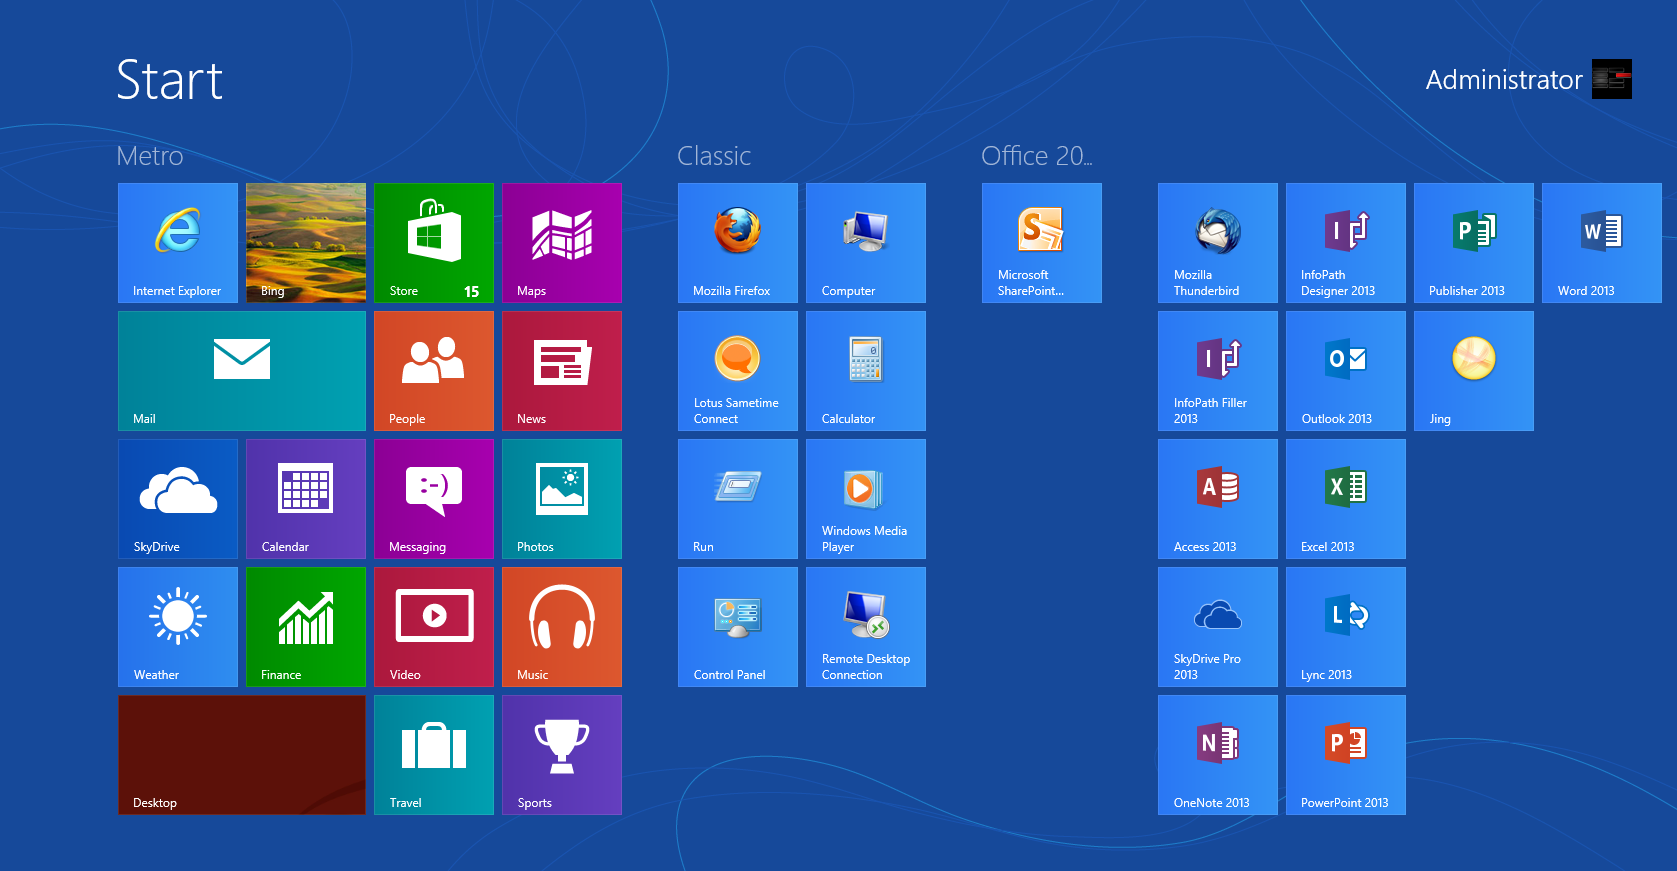Open the Control Panel tile
Viewport: 1677px width, 871px height.
(738, 627)
